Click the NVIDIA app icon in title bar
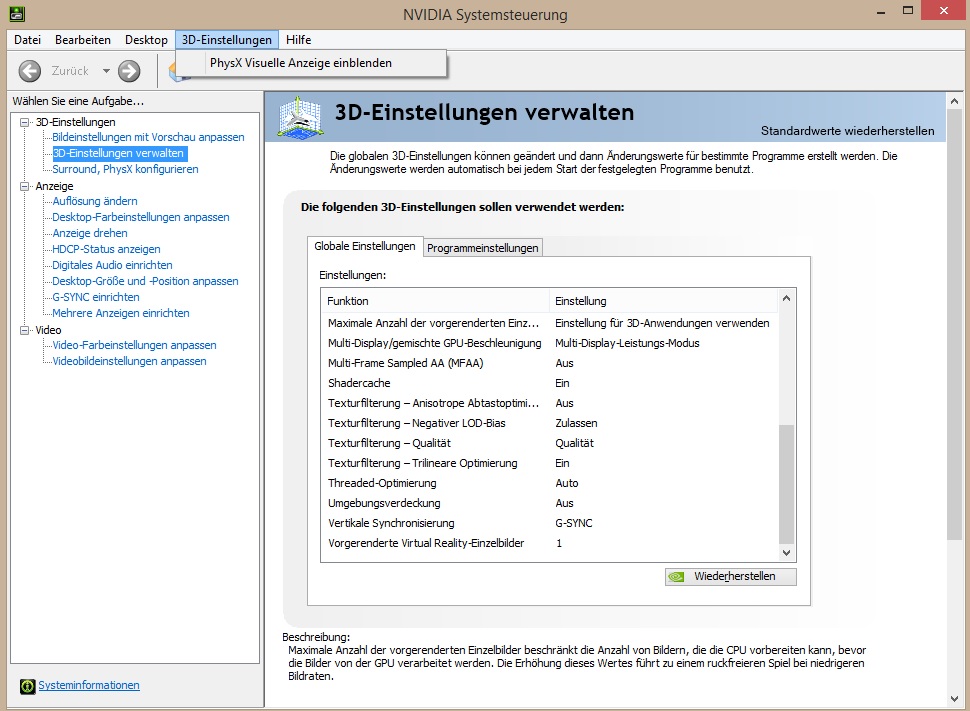Viewport: 970px width, 711px height. 17,13
